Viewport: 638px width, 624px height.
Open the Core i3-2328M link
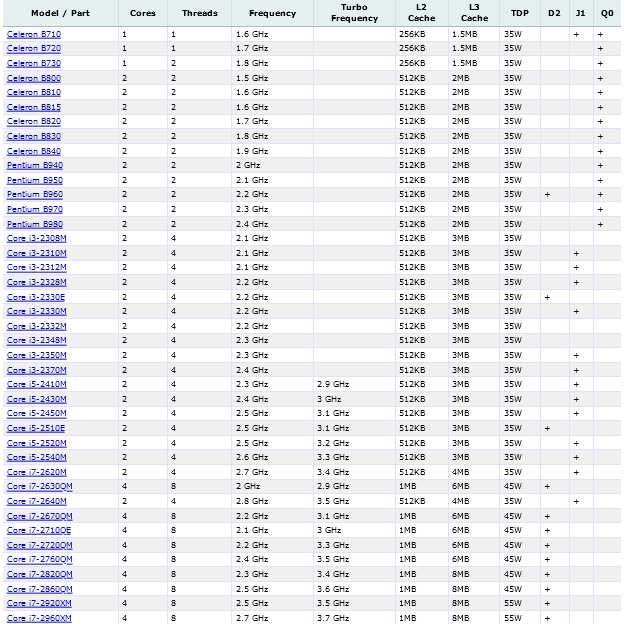click(37, 282)
